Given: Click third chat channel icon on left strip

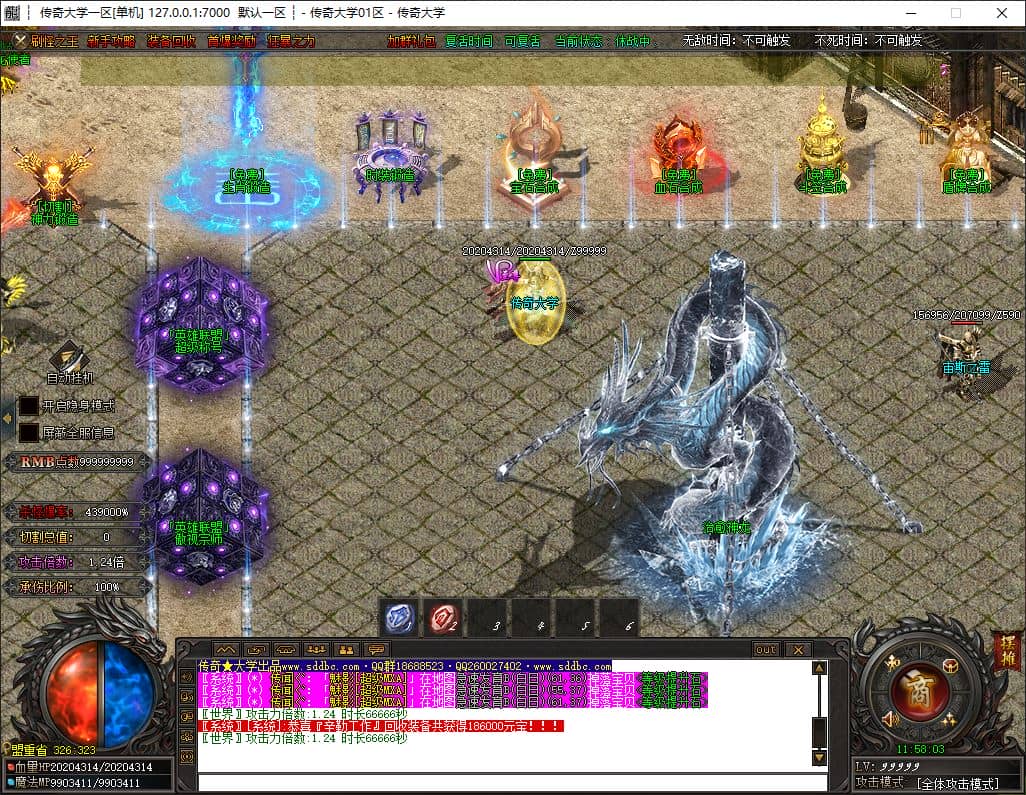Looking at the screenshot, I should 187,717.
